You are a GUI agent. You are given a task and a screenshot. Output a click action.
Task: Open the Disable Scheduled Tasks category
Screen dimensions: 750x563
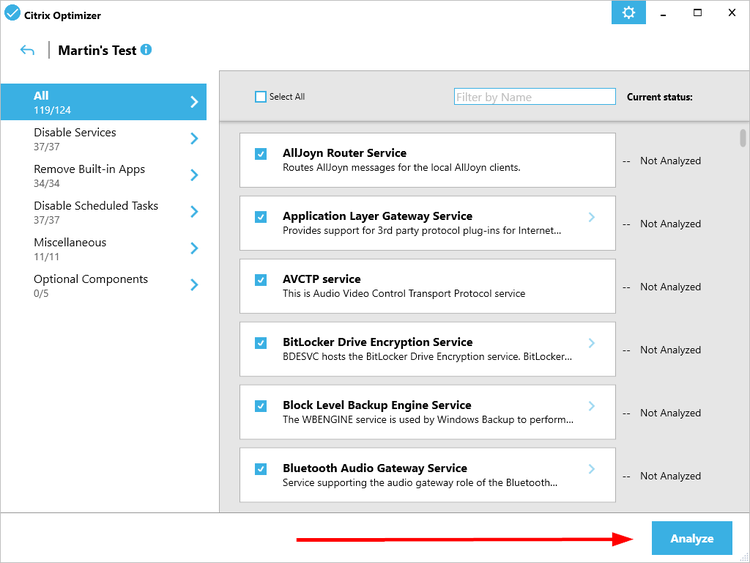pos(103,212)
